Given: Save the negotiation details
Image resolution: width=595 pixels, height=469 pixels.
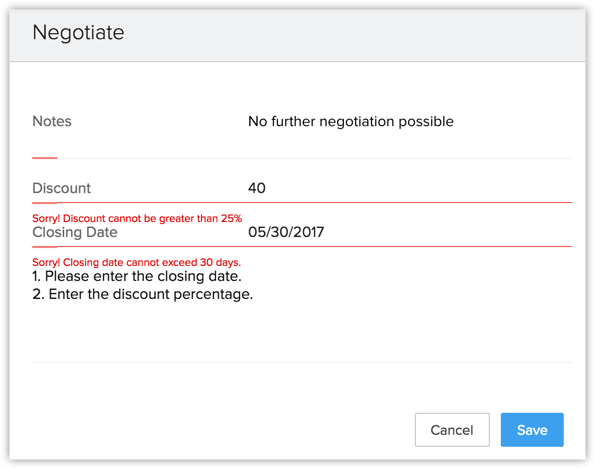Looking at the screenshot, I should (532, 430).
